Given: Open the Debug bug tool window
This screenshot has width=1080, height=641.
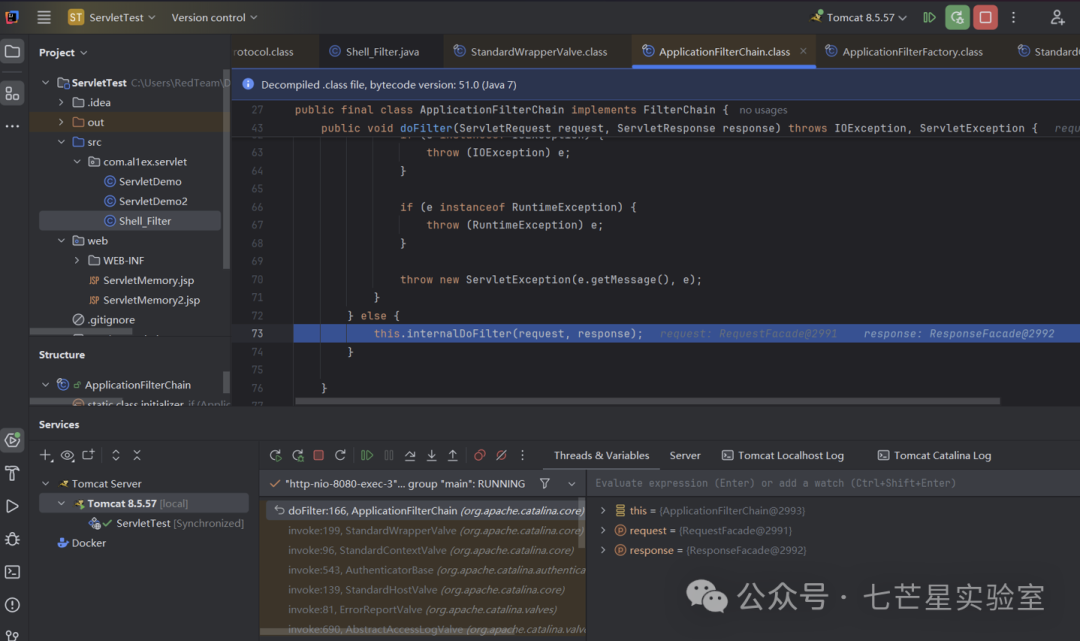Looking at the screenshot, I should pos(12,539).
